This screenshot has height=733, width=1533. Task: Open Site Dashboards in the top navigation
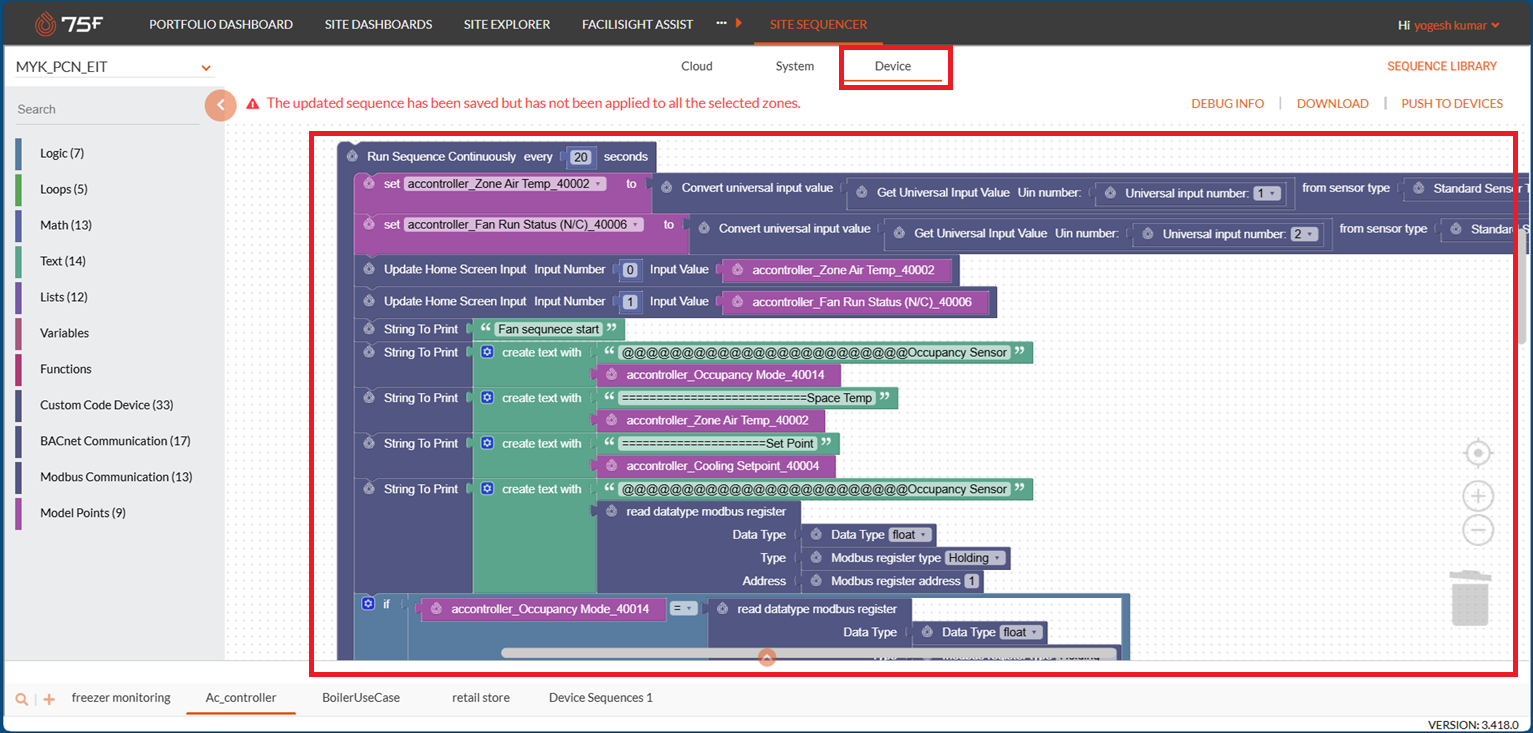pyautogui.click(x=379, y=24)
